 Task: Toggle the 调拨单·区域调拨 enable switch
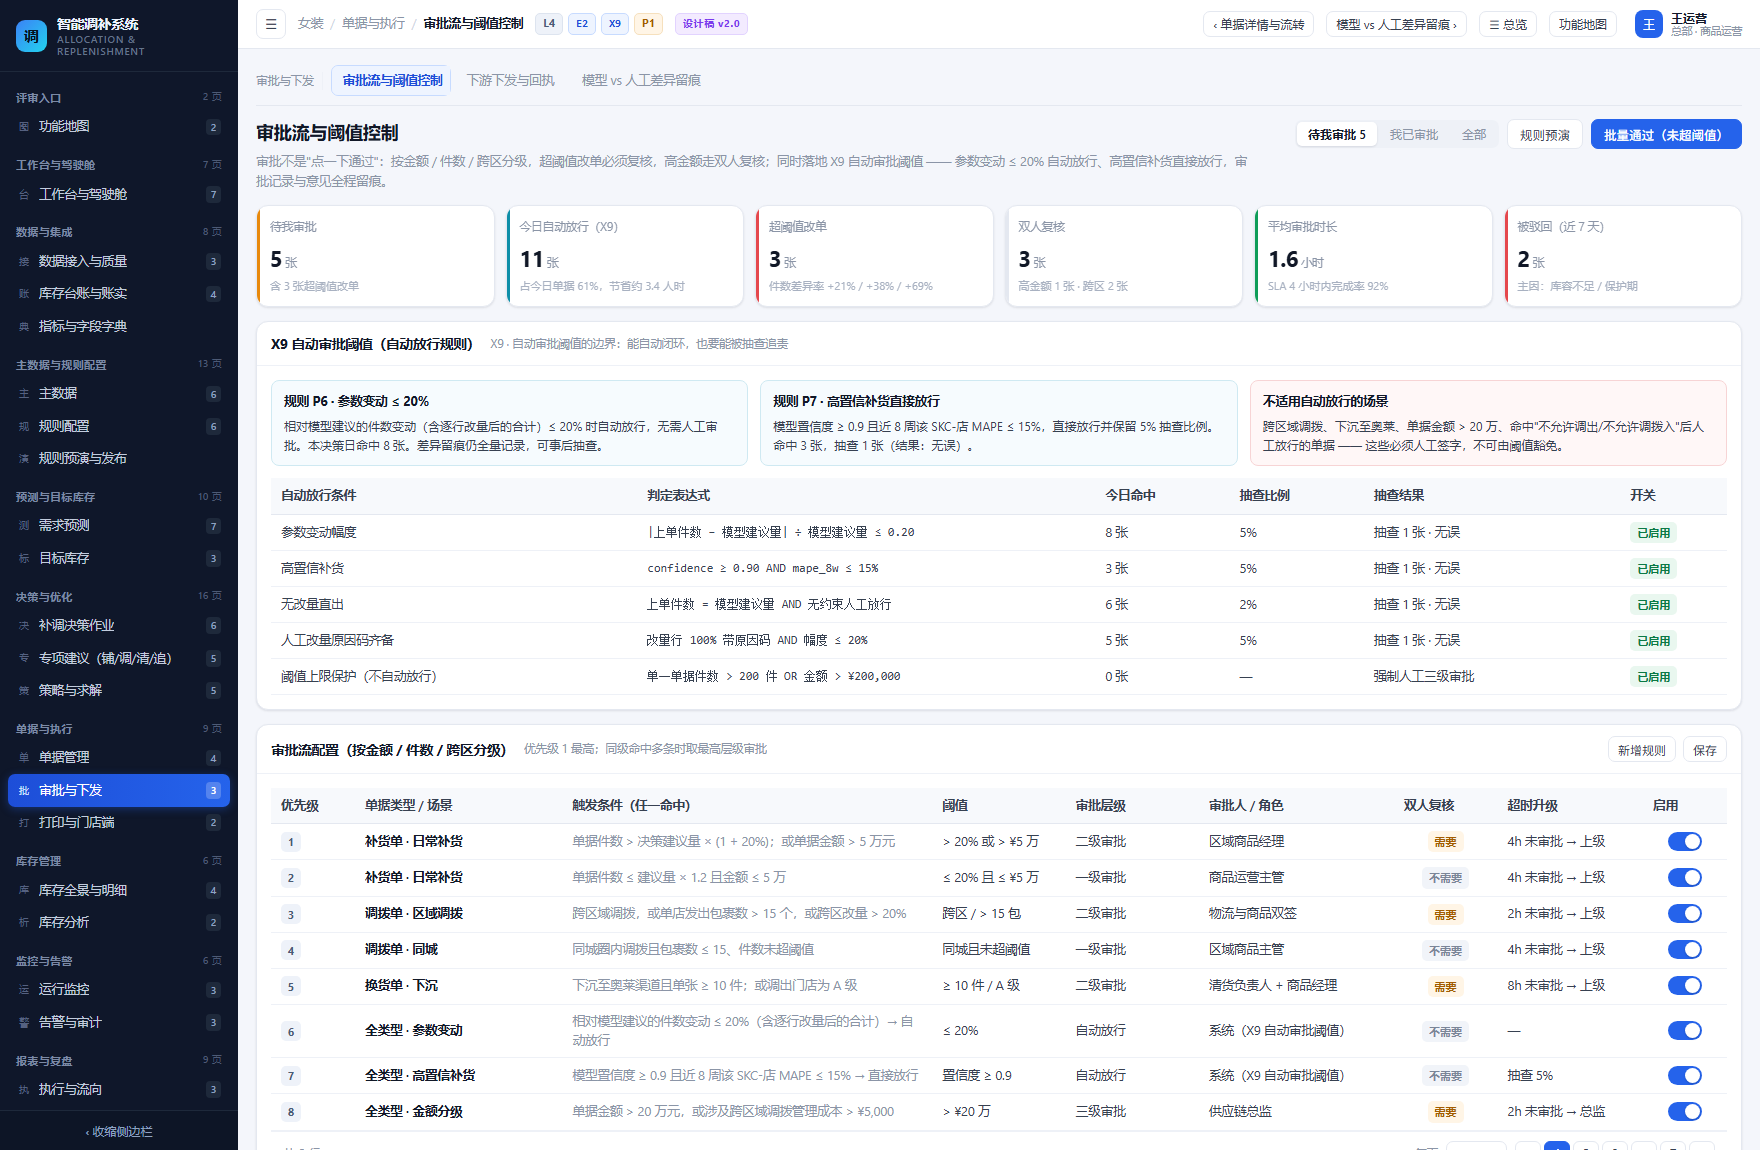click(1684, 914)
